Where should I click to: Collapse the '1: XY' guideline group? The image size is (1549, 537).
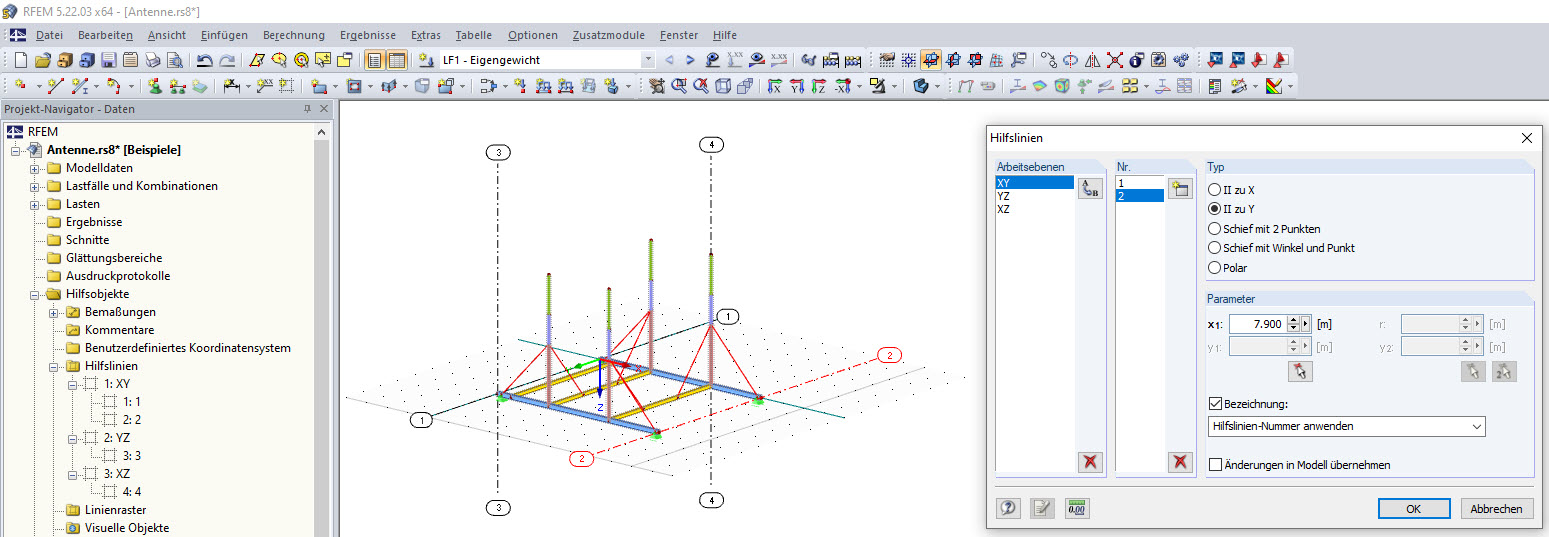73,384
